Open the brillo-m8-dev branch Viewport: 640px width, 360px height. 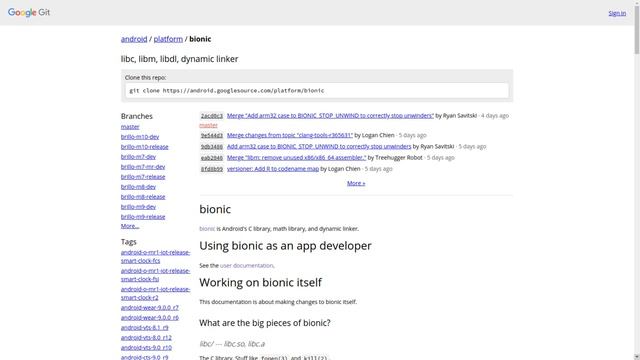[x=138, y=187]
